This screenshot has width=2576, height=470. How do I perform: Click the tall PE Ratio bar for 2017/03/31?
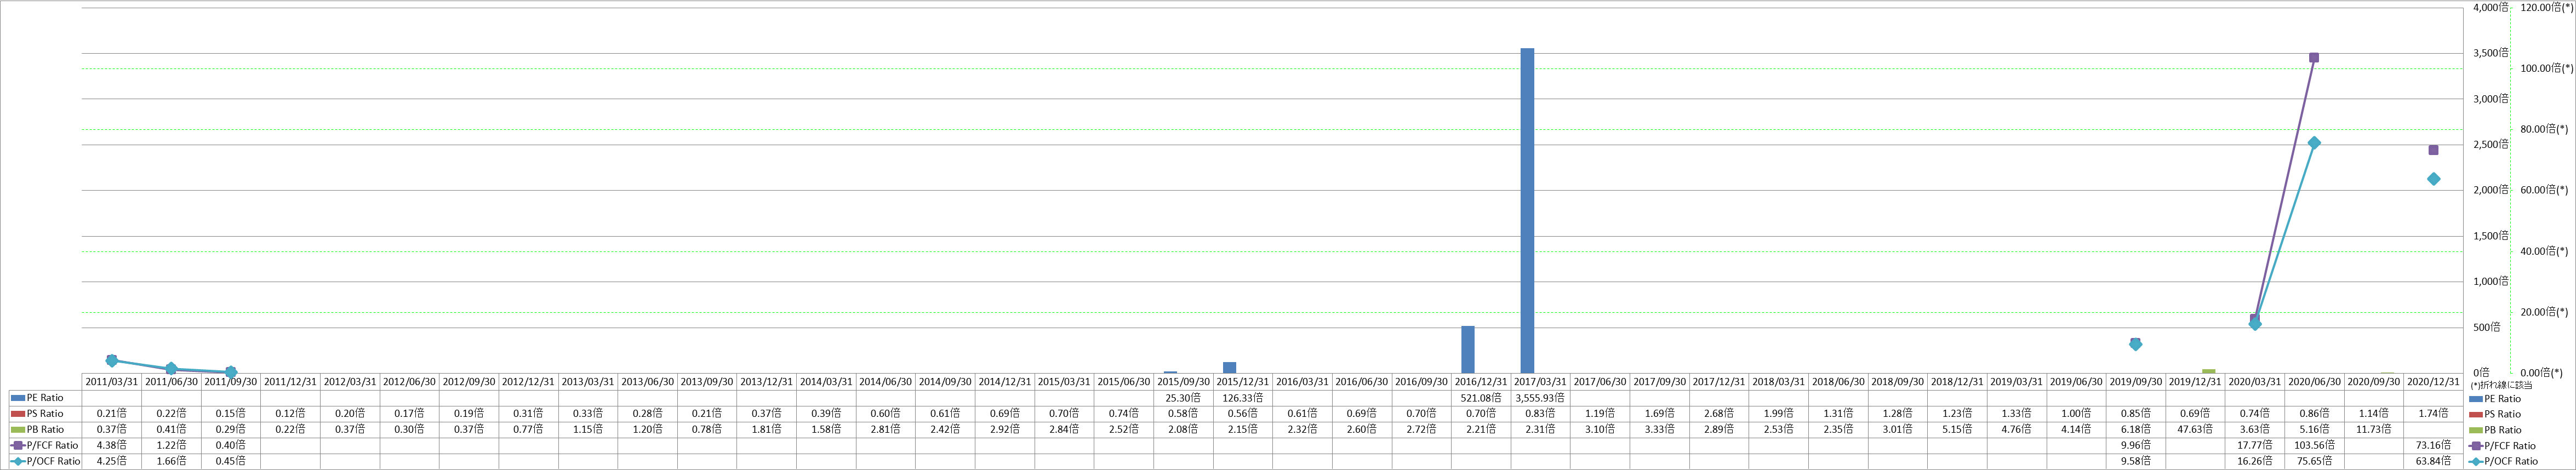point(1527,210)
